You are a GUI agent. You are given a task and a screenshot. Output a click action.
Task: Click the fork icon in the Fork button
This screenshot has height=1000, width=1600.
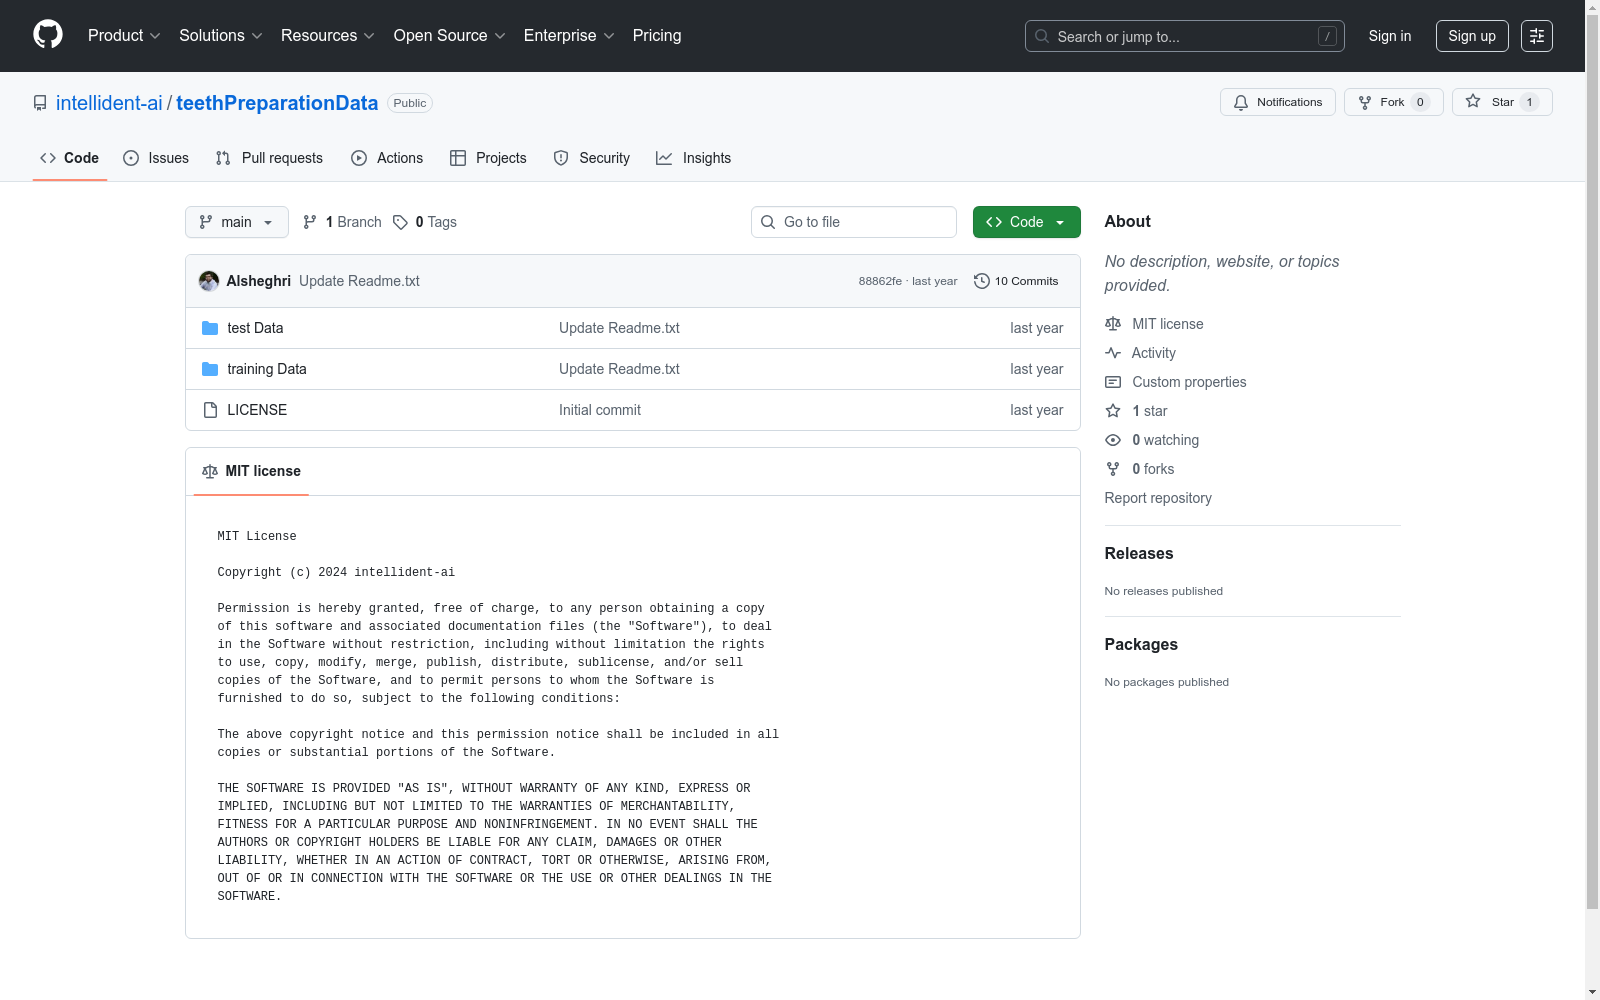pos(1365,102)
